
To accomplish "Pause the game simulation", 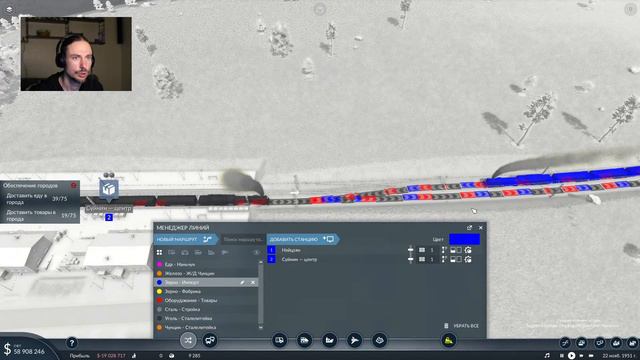I will (562, 356).
